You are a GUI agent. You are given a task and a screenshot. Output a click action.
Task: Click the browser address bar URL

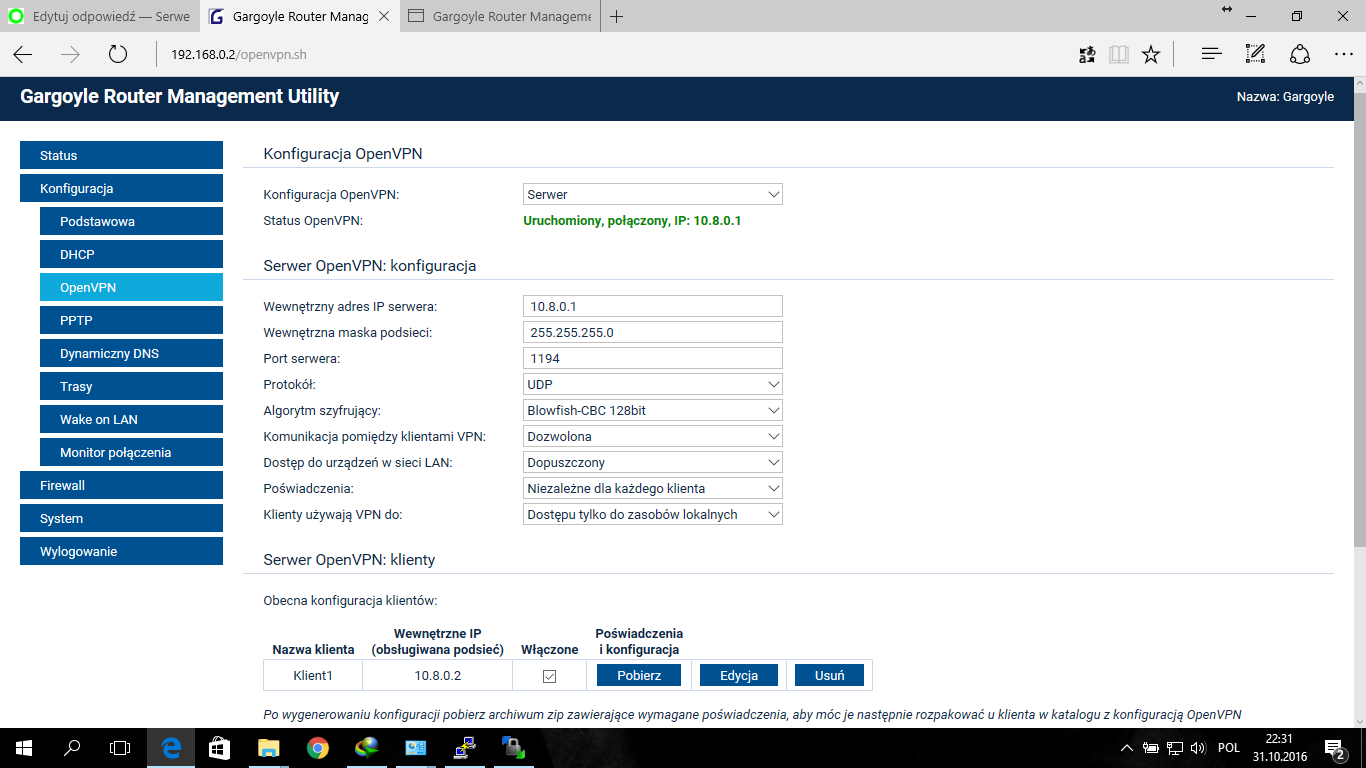(238, 54)
